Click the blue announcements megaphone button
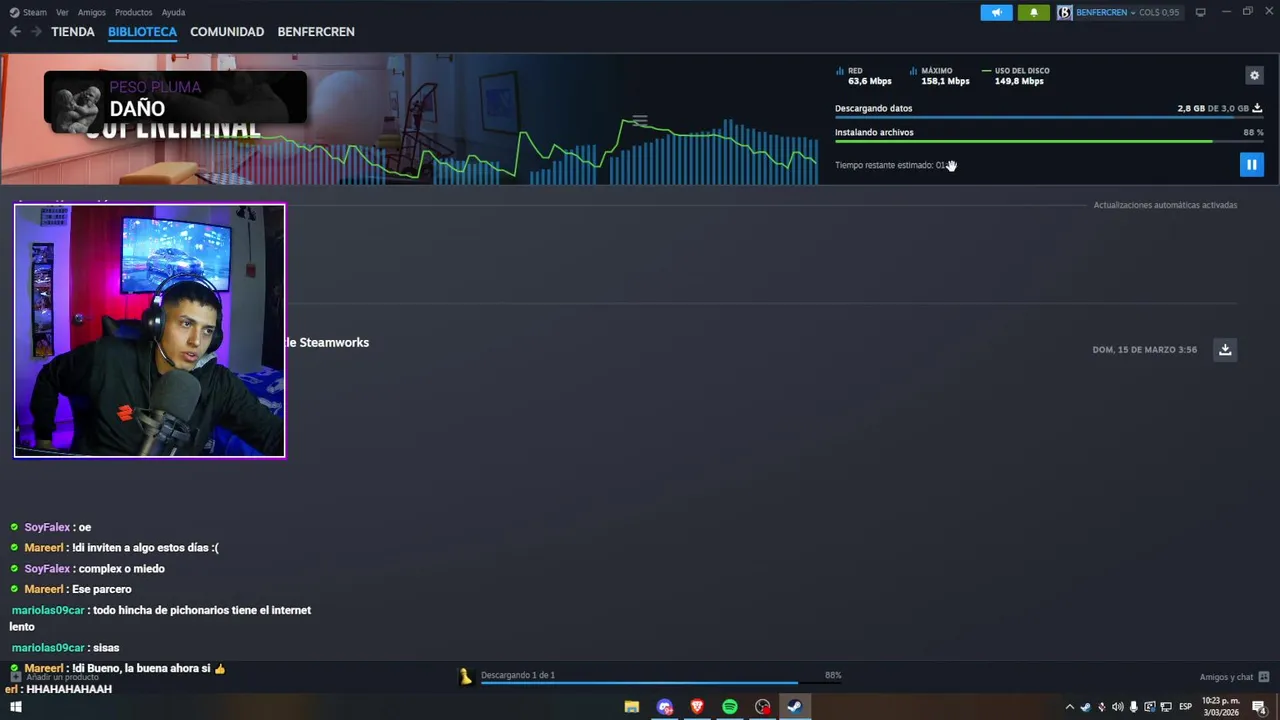Viewport: 1280px width, 720px height. click(x=996, y=12)
